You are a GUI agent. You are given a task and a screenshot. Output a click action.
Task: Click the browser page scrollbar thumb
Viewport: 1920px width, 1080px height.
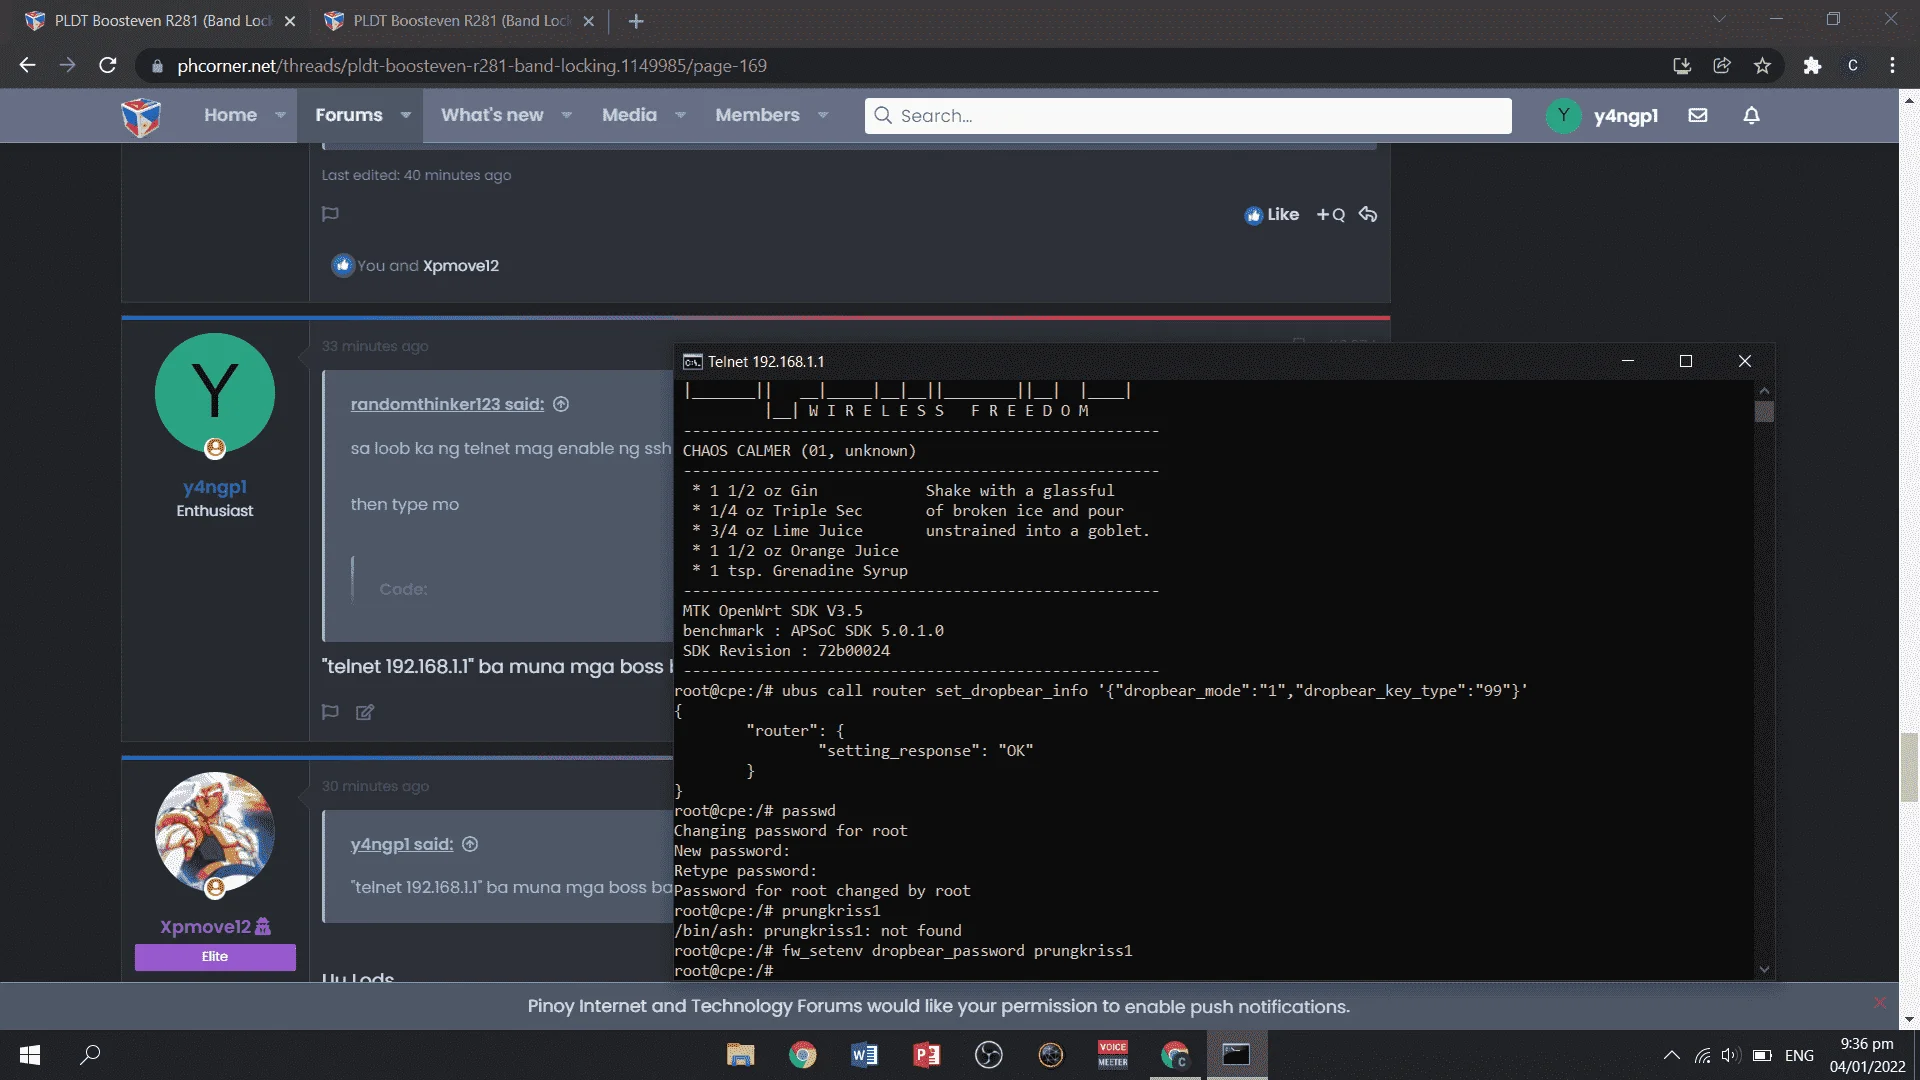(x=1909, y=767)
